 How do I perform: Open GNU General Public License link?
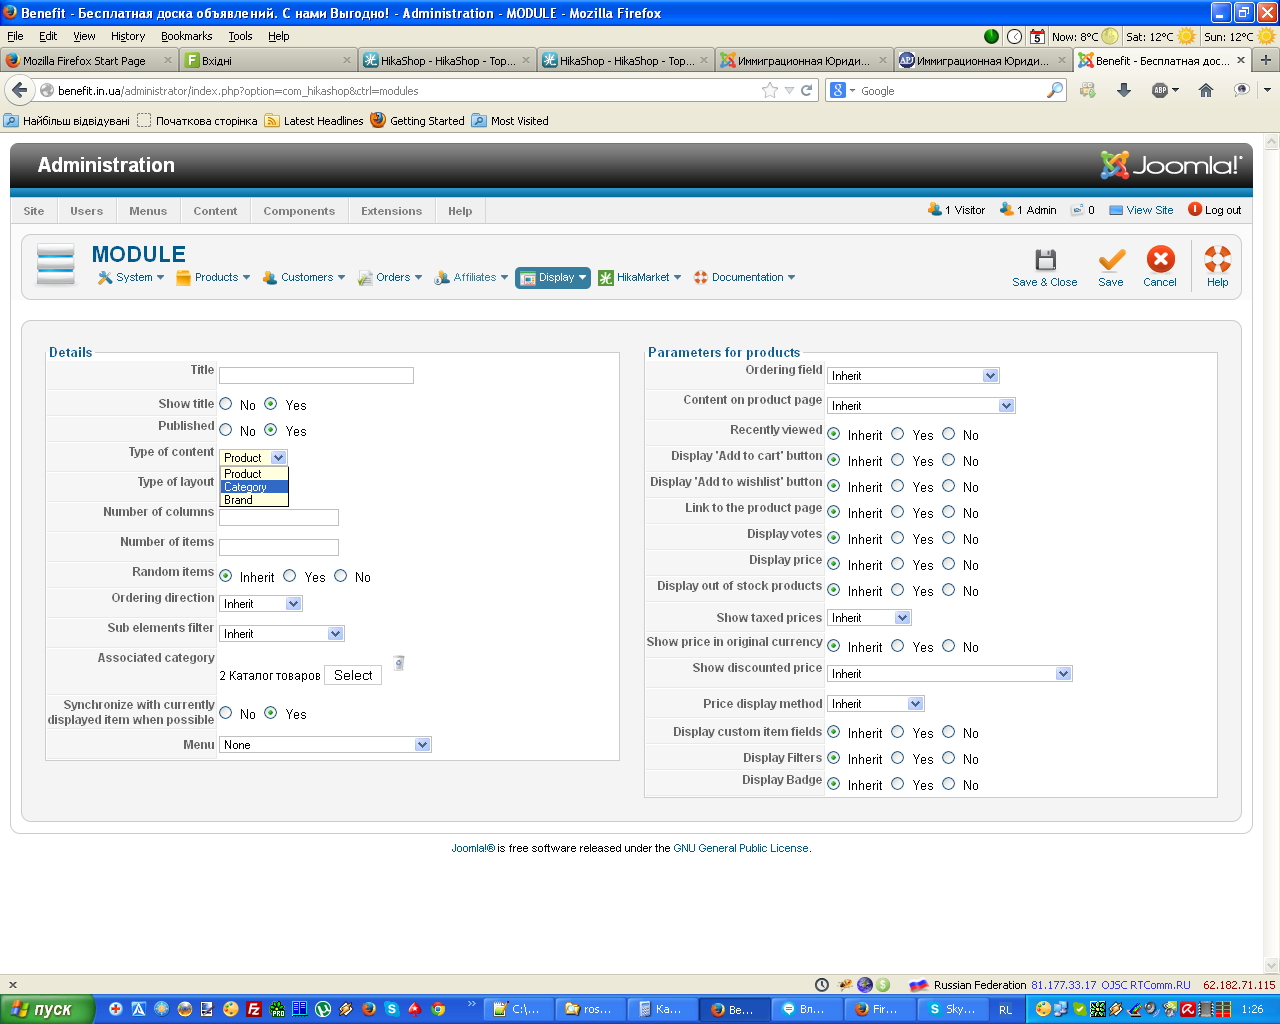point(741,848)
